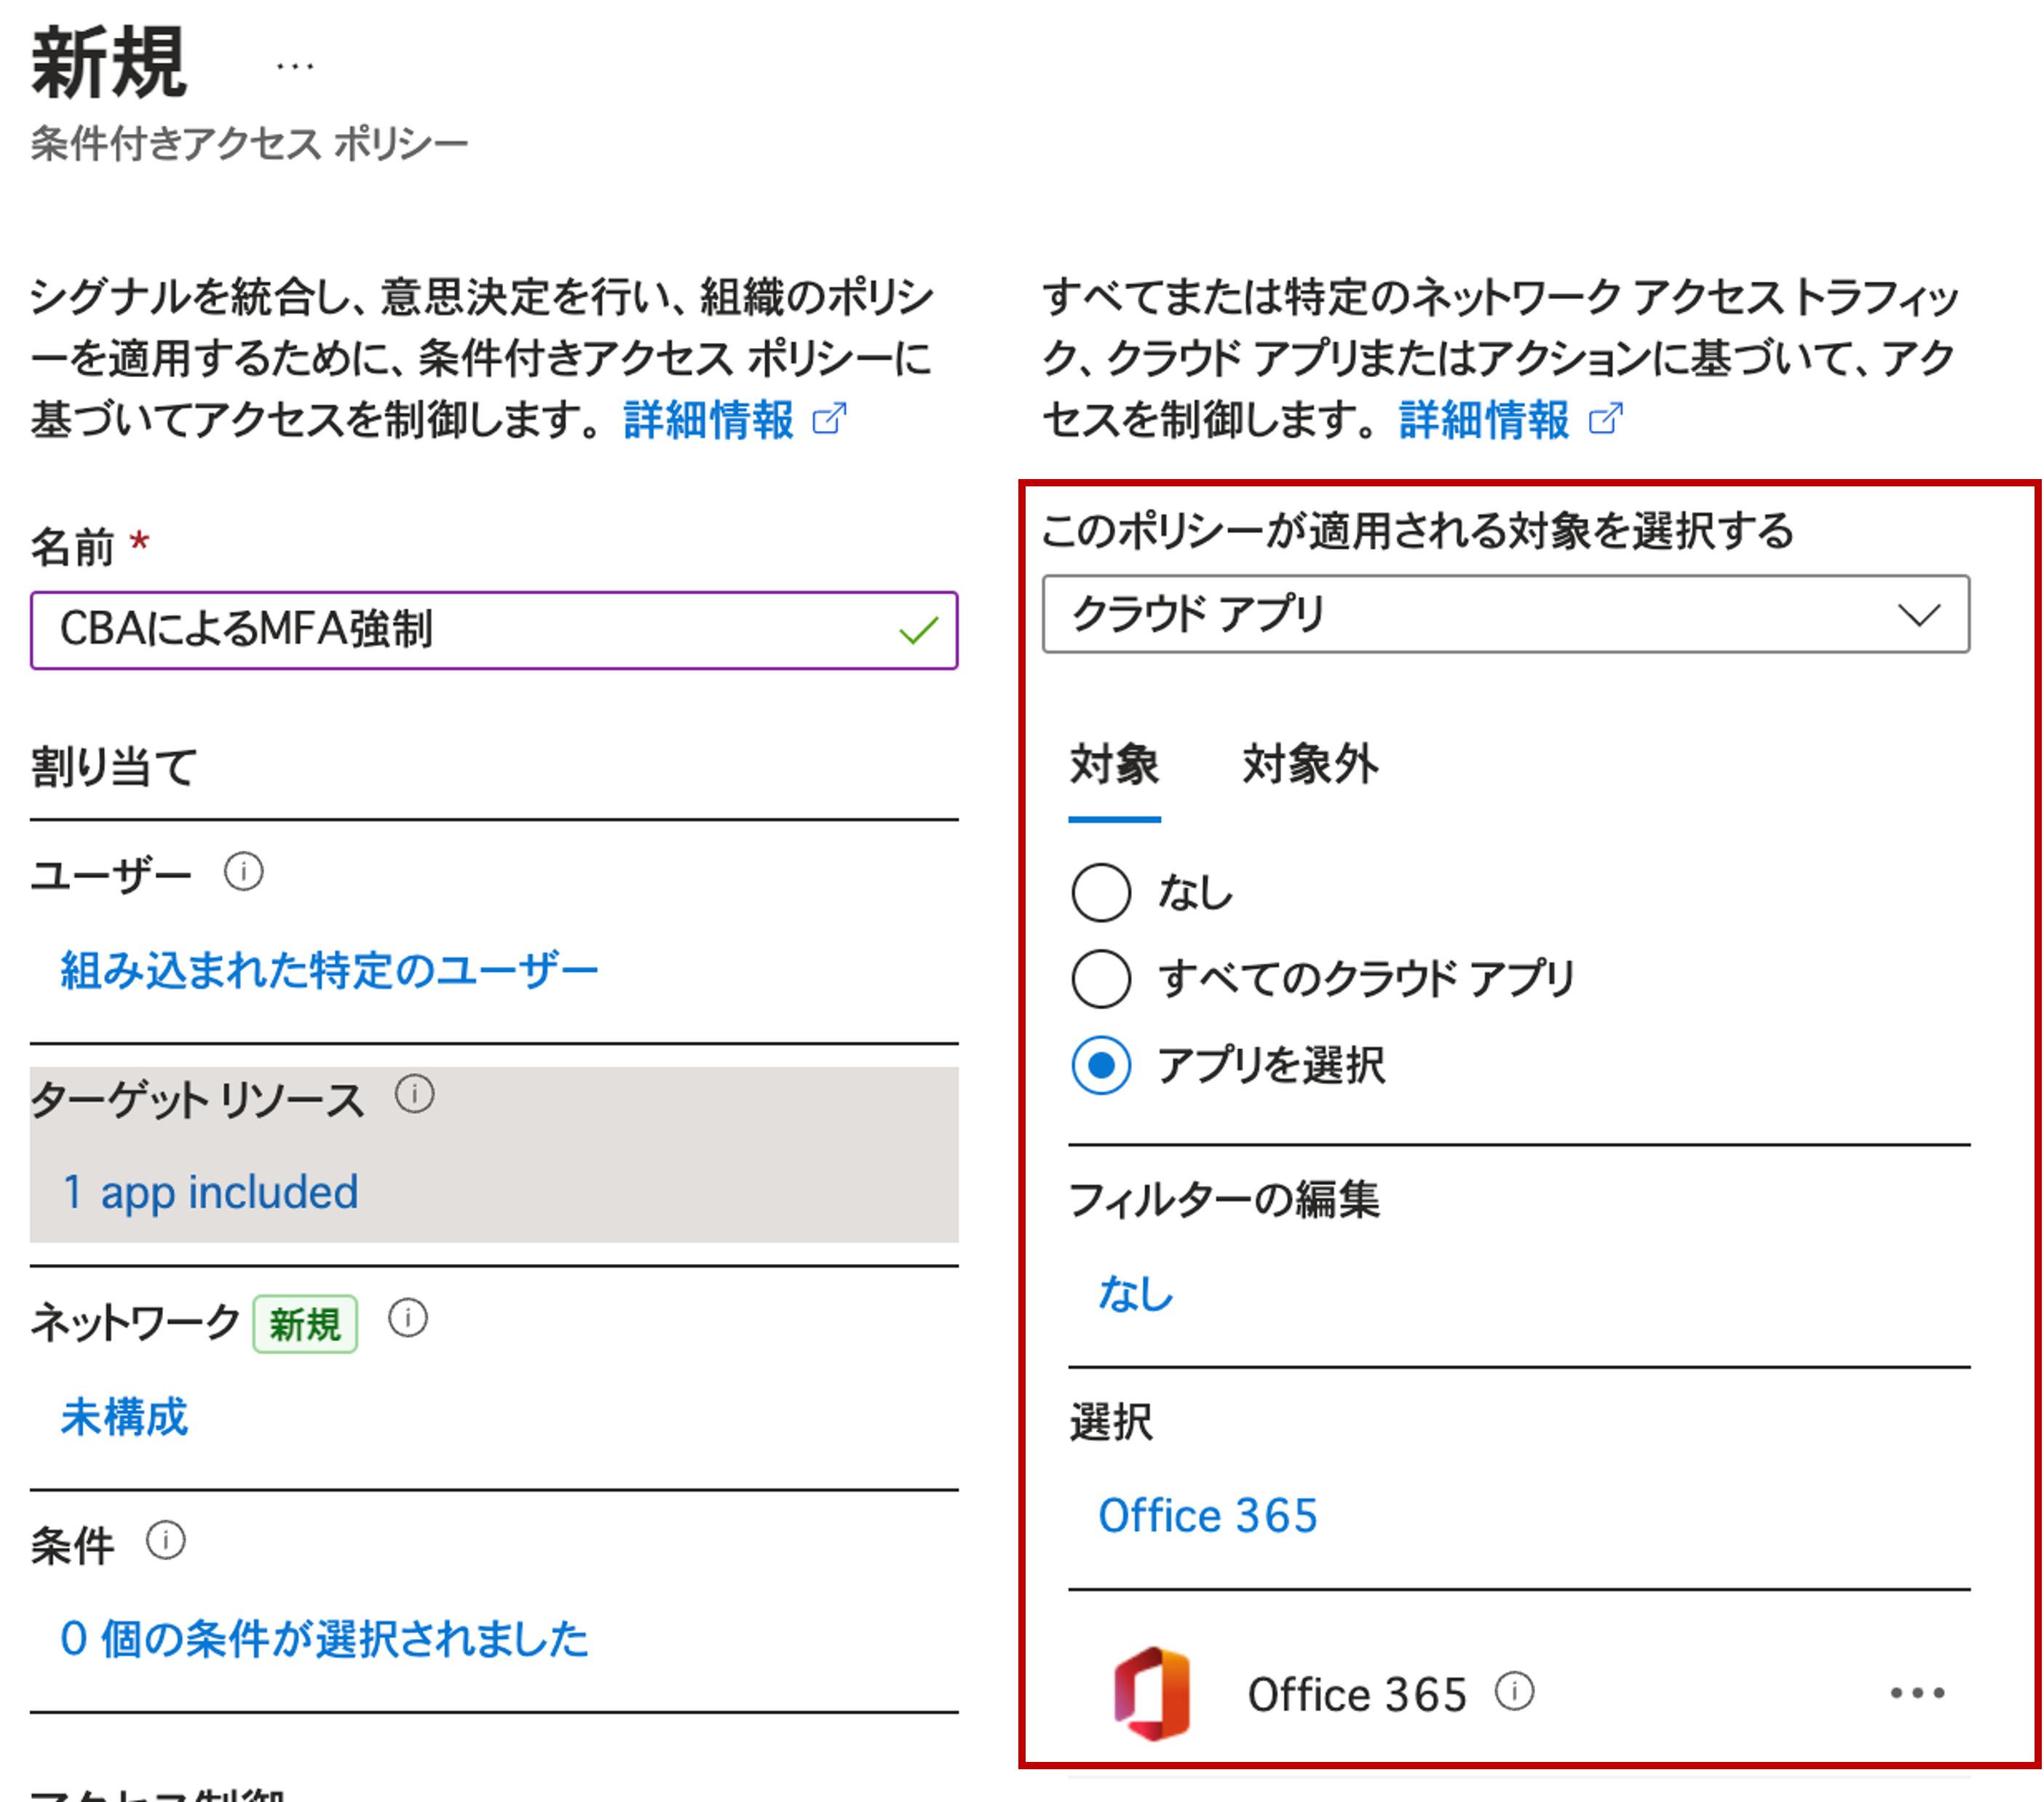Click the info icon next to Office 365
This screenshot has height=1802, width=2044.
click(1514, 1692)
